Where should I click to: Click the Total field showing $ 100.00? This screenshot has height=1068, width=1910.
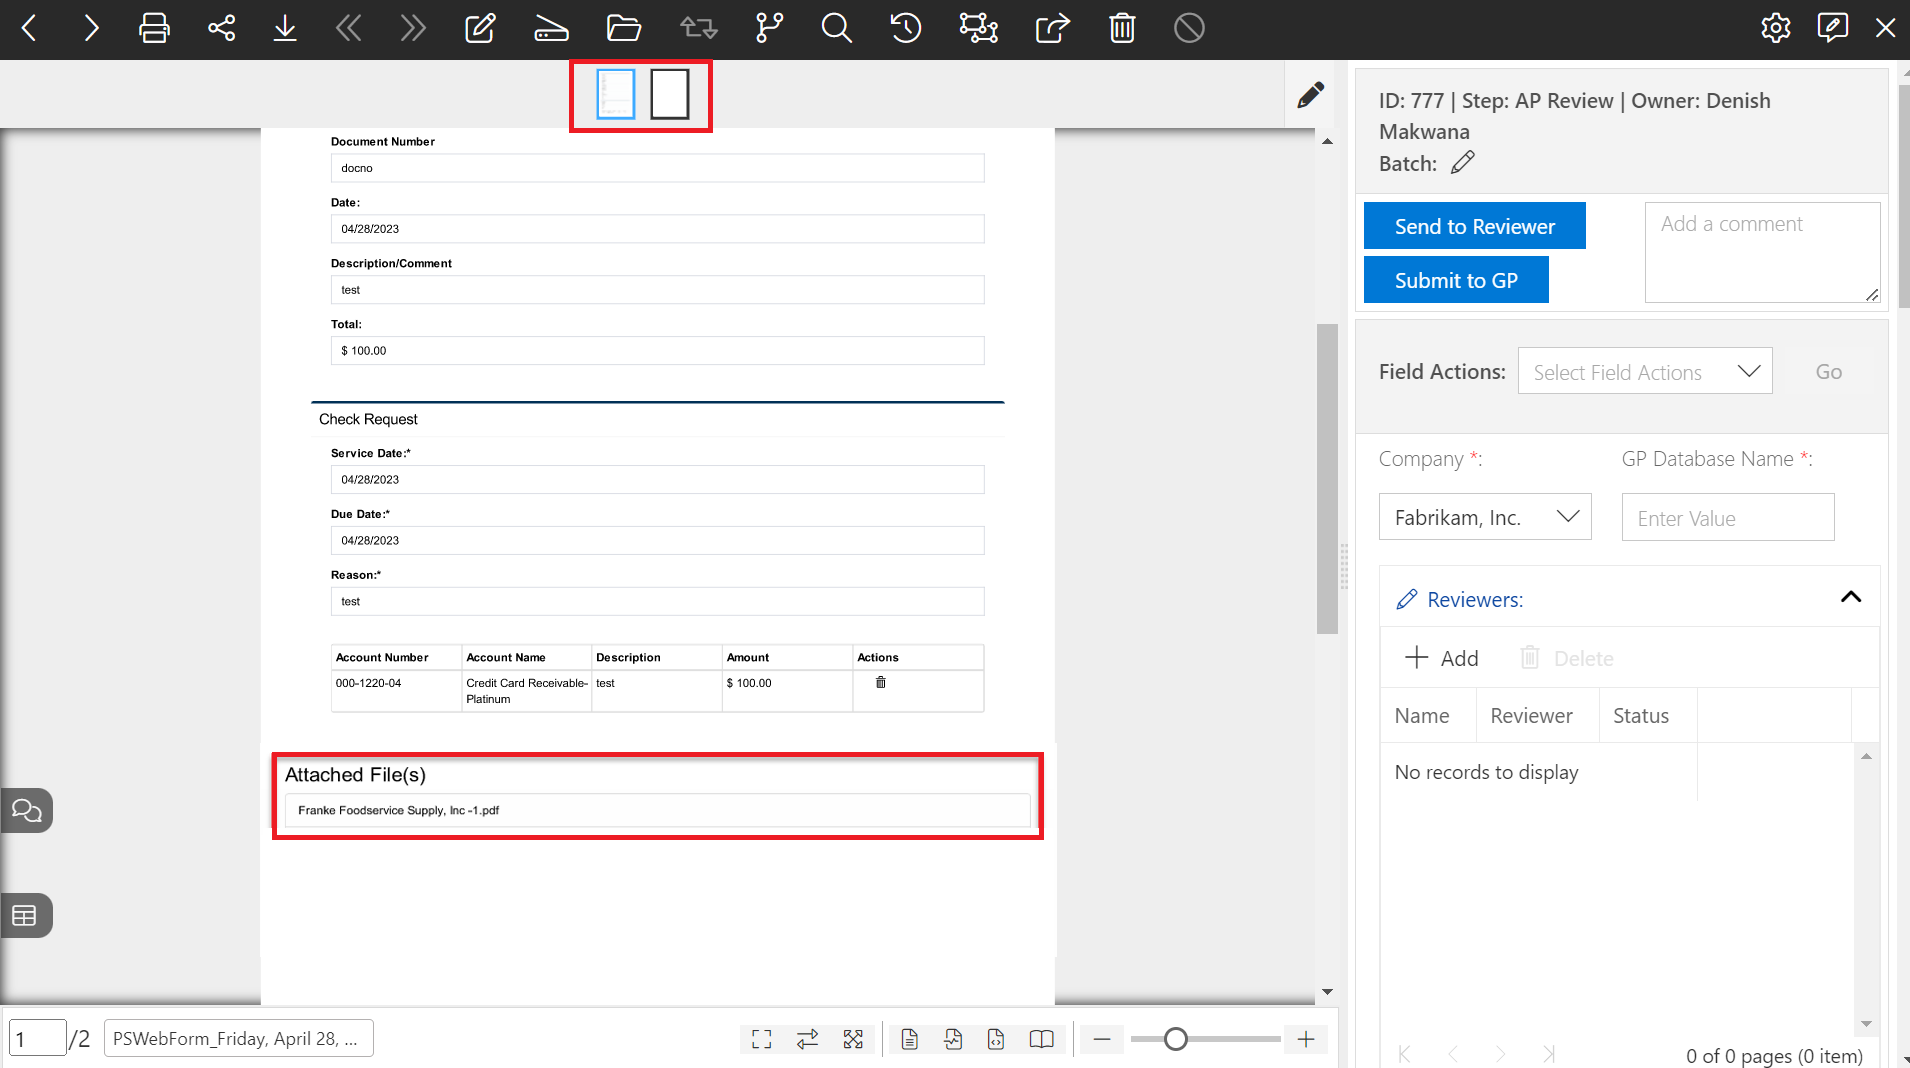click(657, 350)
